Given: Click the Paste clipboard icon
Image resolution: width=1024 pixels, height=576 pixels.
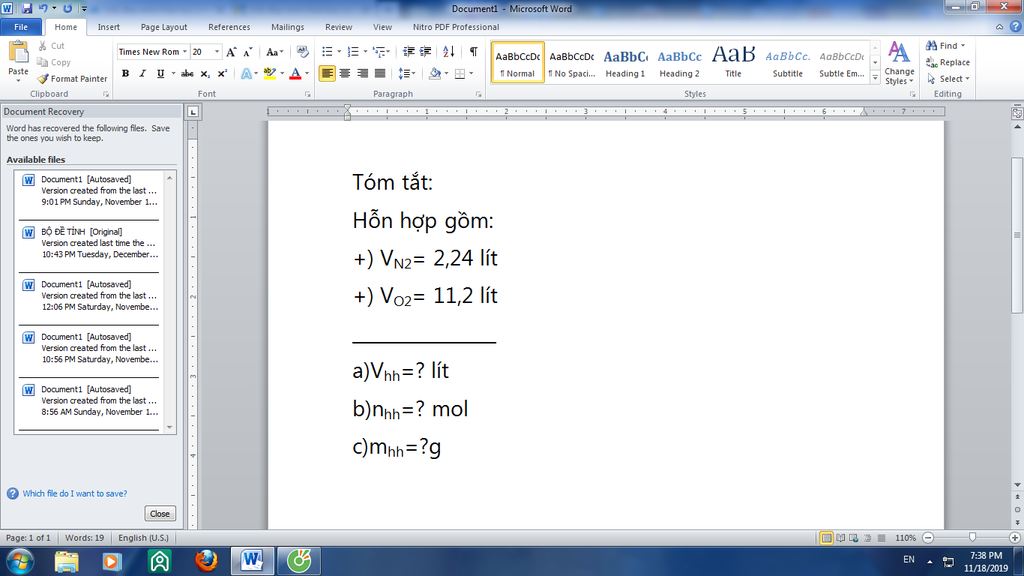Looking at the screenshot, I should coord(18,53).
